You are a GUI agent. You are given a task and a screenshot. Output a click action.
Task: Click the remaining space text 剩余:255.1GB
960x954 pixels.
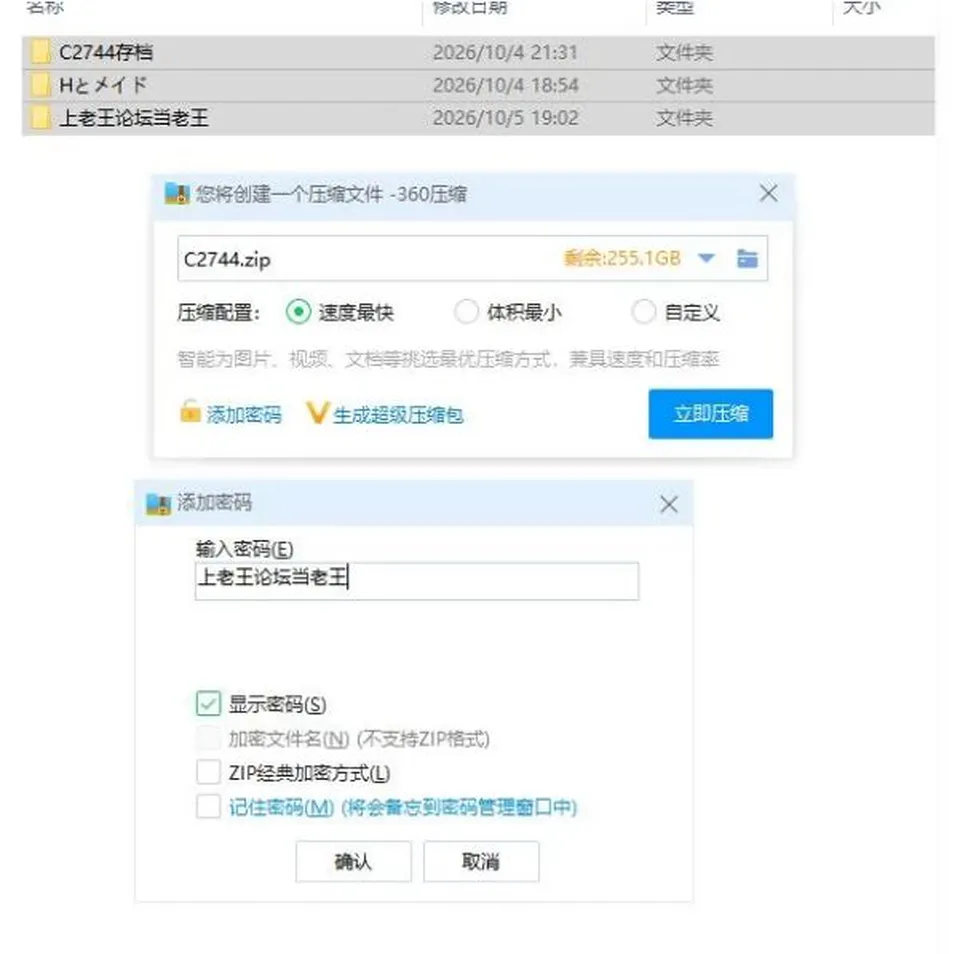(x=622, y=258)
